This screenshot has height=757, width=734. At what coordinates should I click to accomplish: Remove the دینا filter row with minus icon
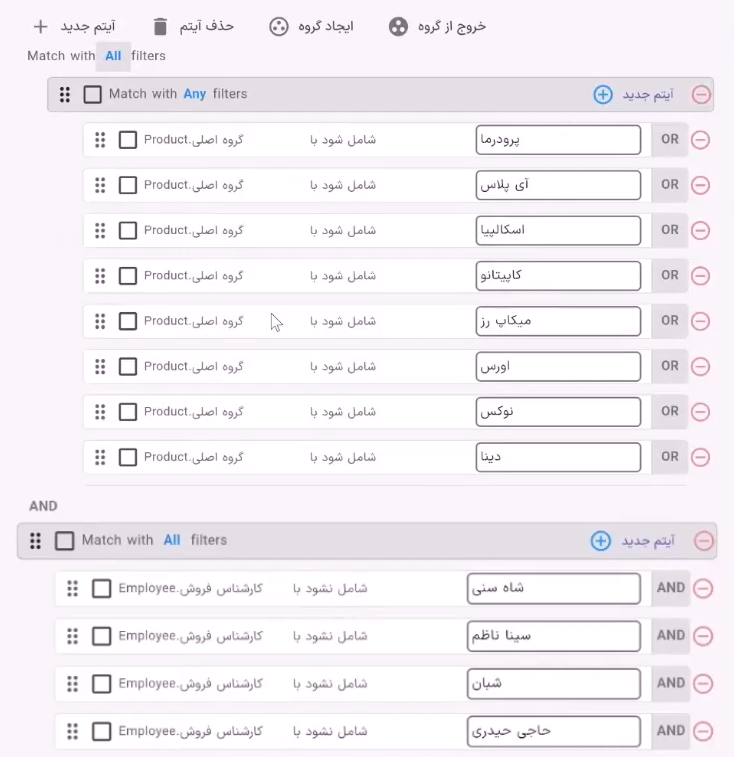coord(700,457)
